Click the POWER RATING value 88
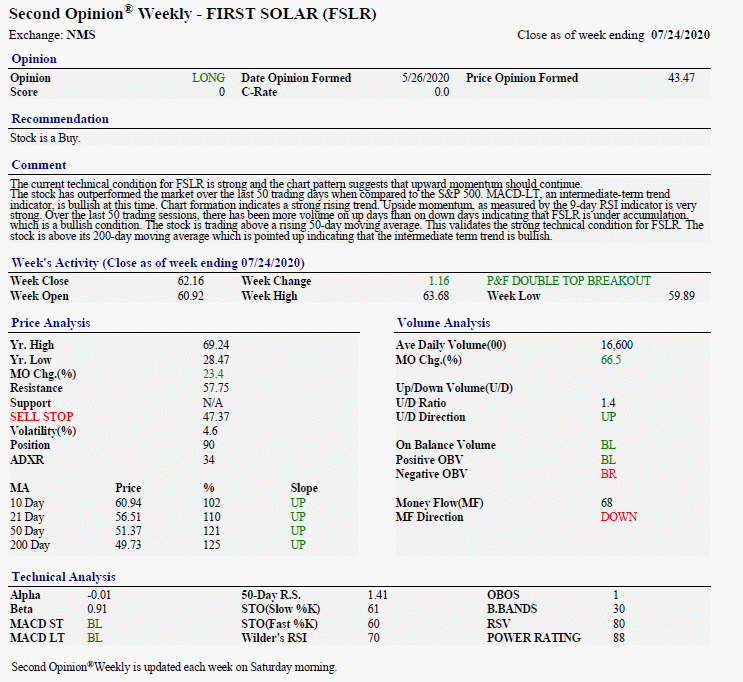This screenshot has width=743, height=682. [x=619, y=638]
